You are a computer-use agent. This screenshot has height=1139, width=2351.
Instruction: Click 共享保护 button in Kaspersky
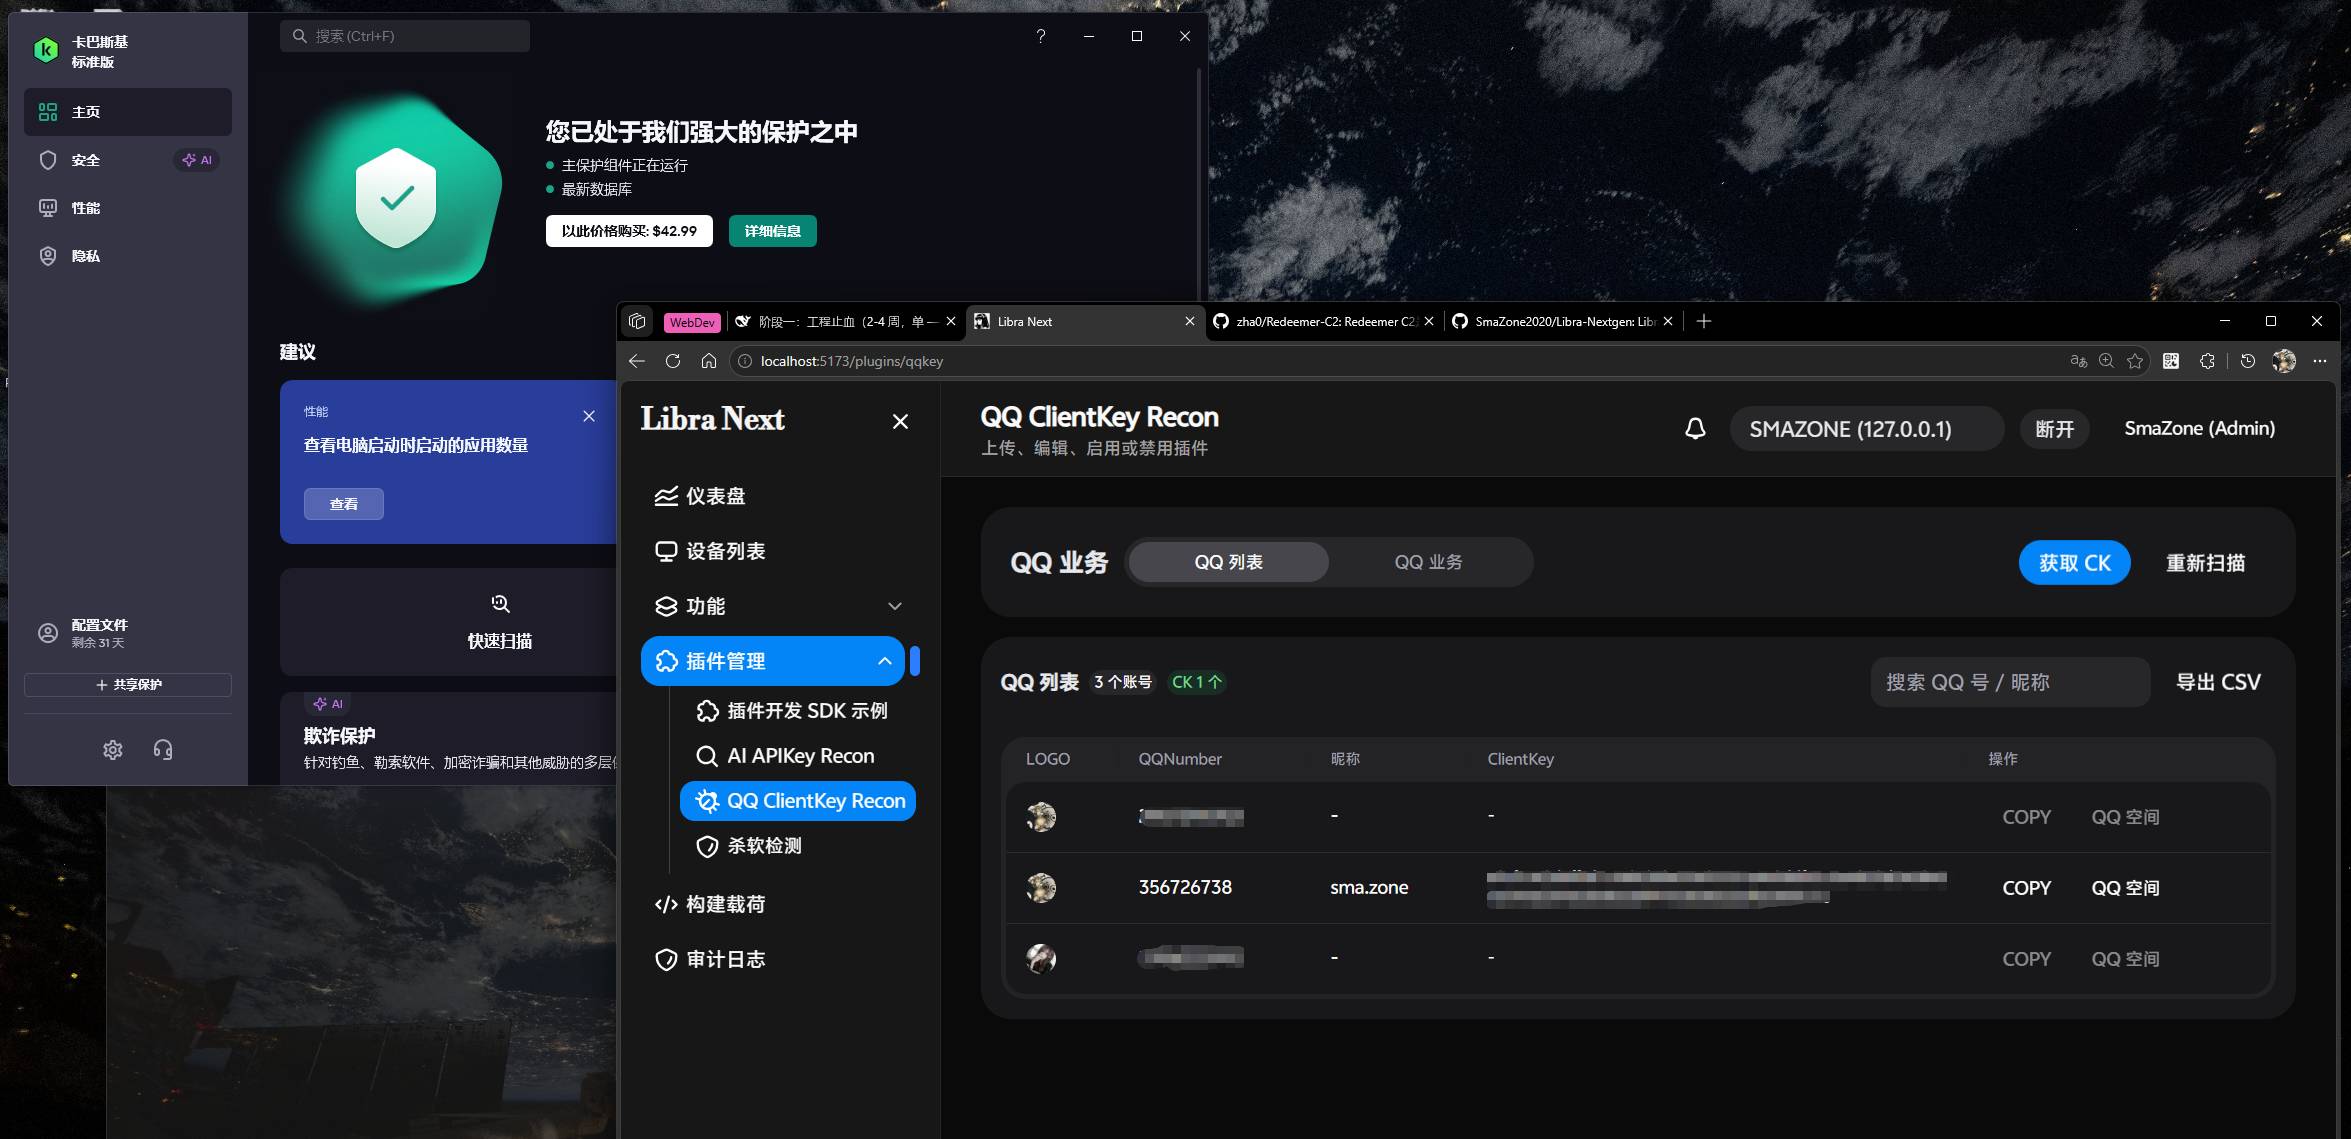(128, 685)
